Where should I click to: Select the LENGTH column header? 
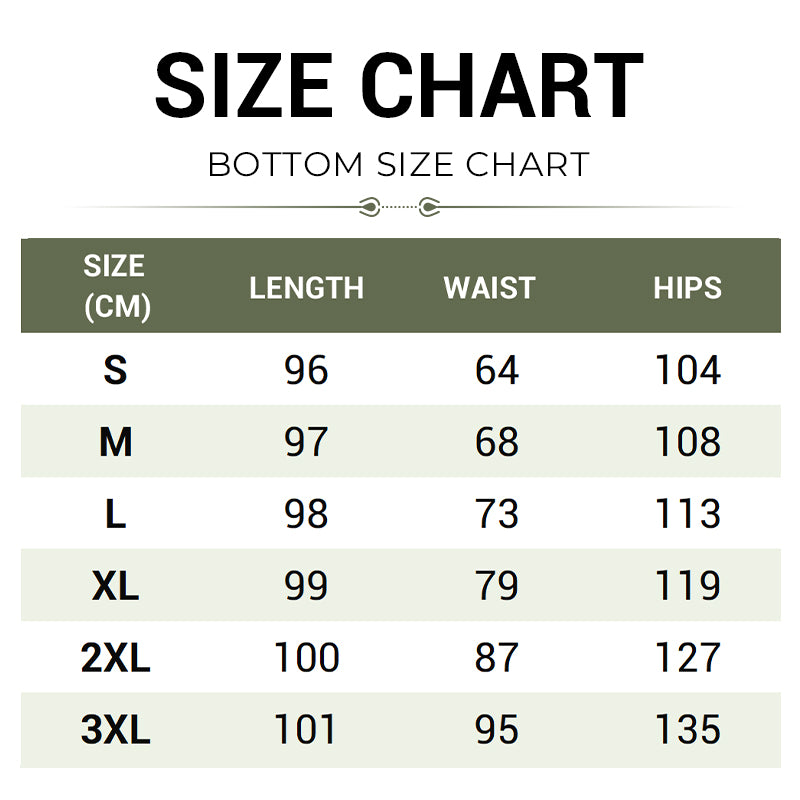[x=306, y=288]
